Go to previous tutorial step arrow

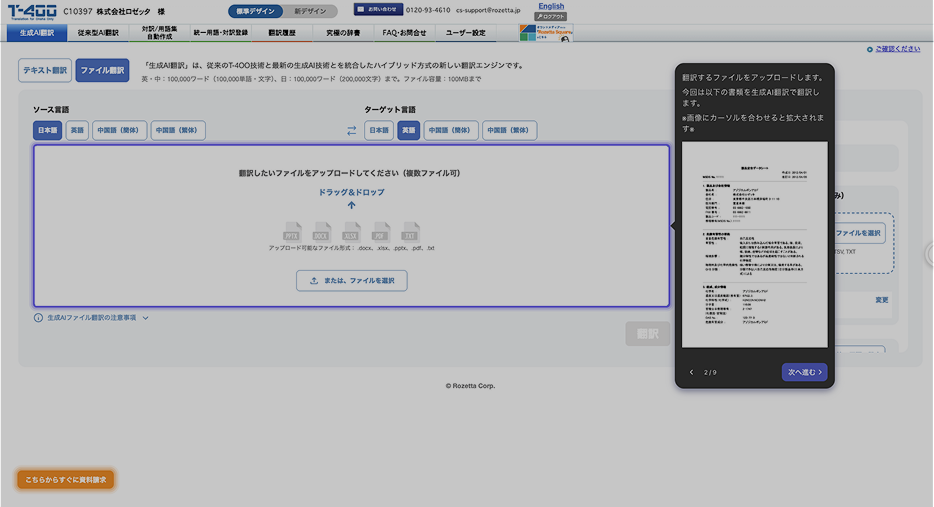692,372
